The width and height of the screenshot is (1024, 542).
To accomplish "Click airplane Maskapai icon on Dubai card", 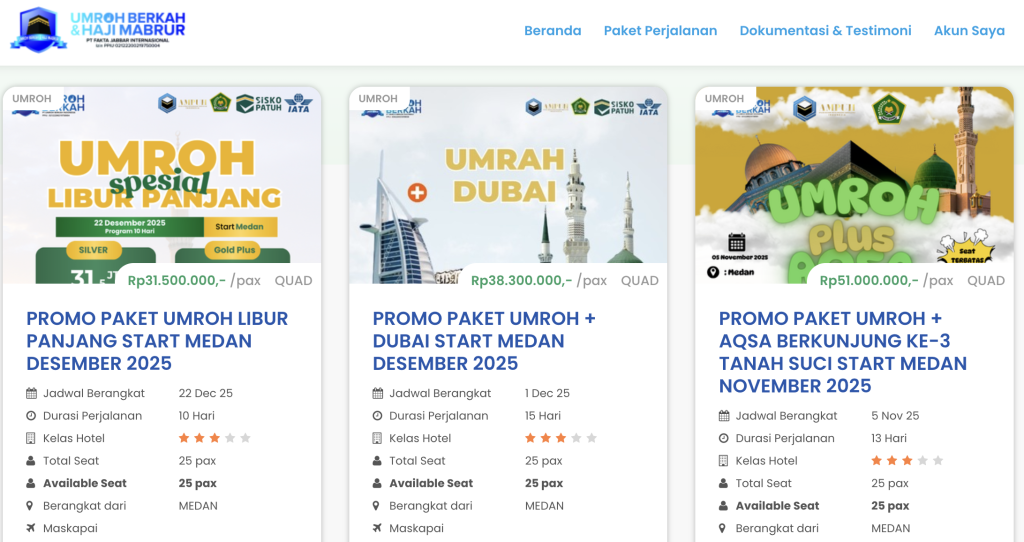I will point(377,528).
